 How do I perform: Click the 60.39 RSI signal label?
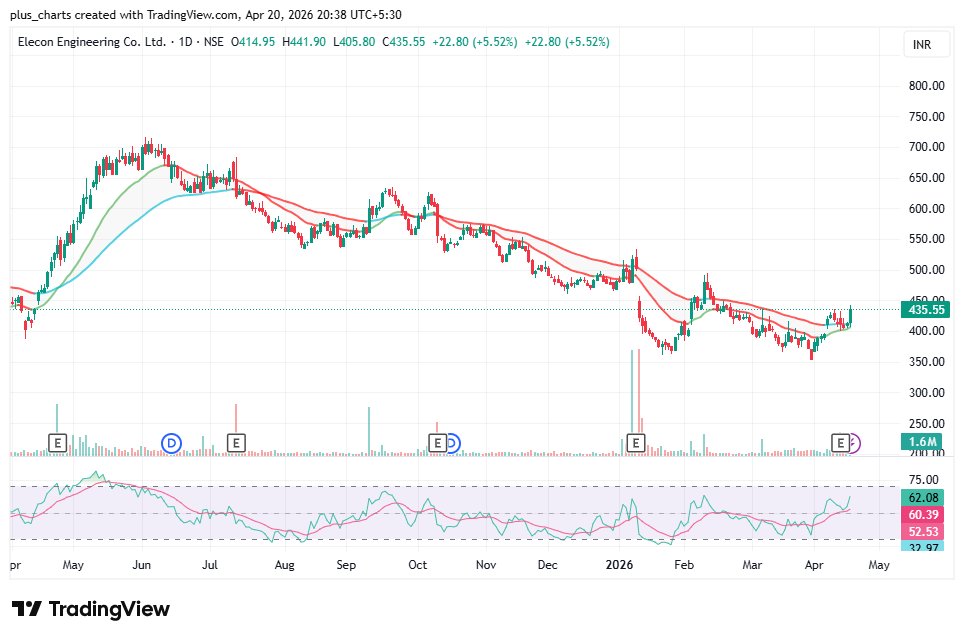(x=922, y=514)
